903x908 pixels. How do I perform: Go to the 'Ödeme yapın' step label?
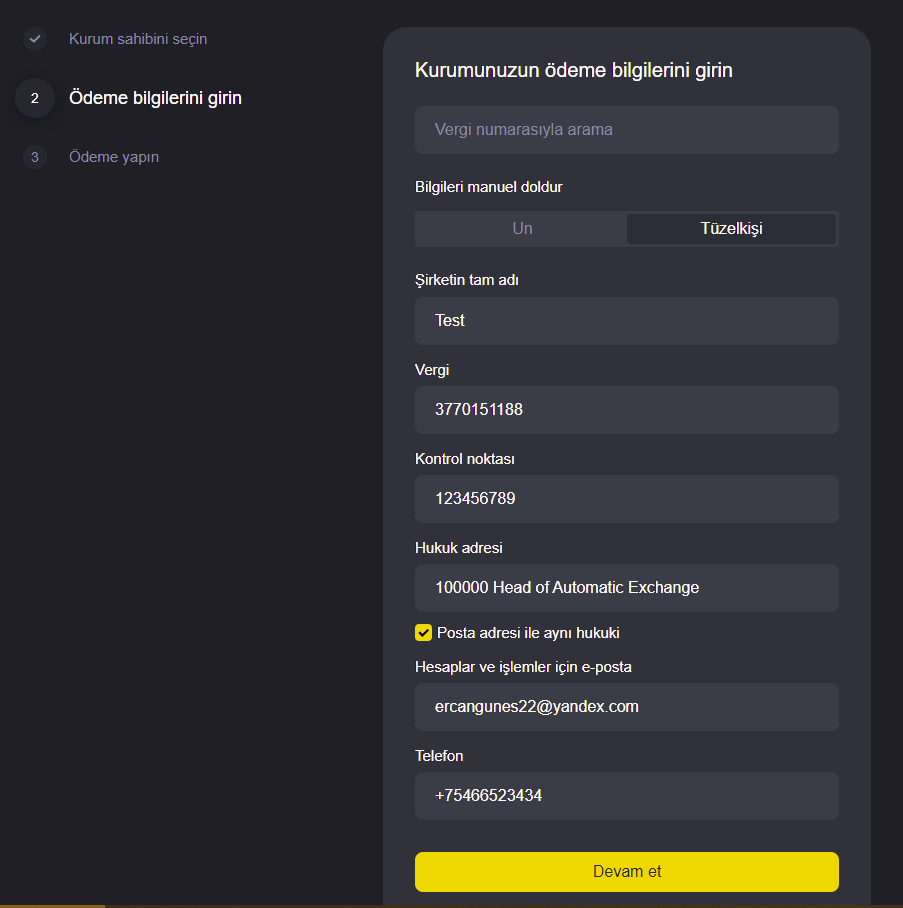click(x=114, y=157)
